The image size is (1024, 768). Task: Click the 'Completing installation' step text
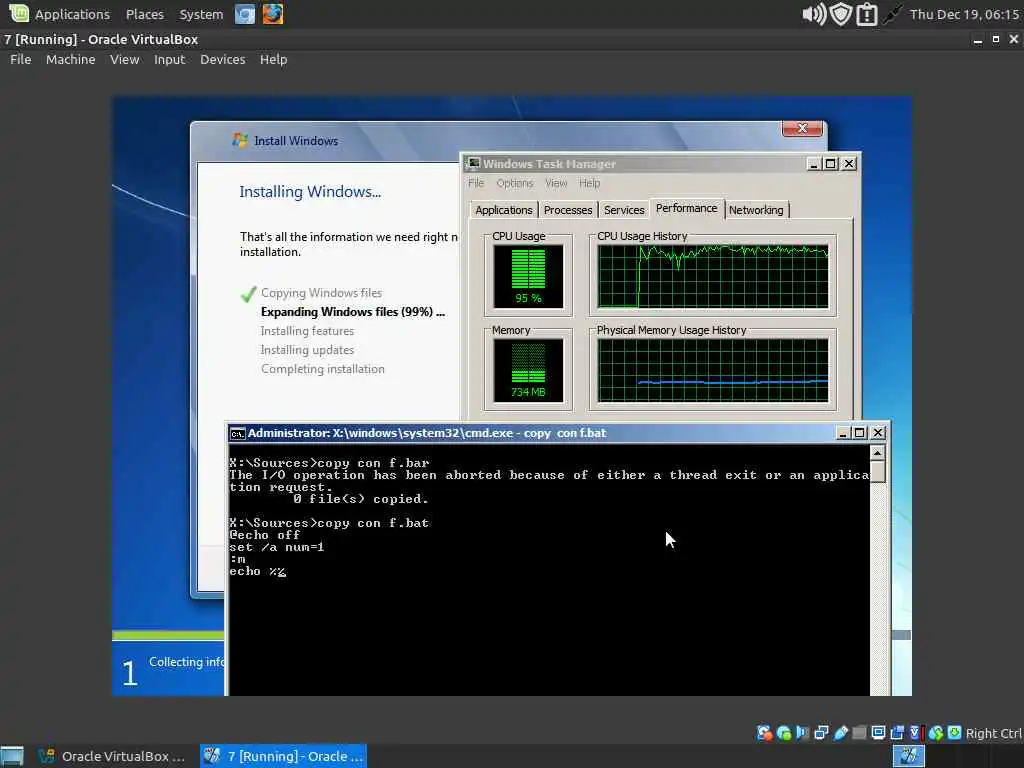click(x=323, y=369)
